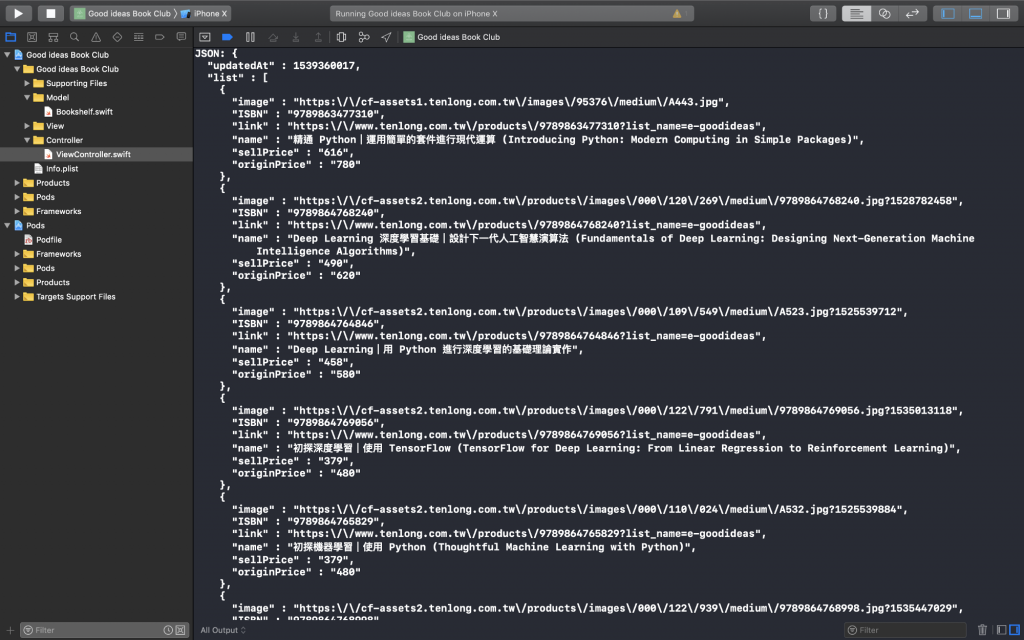Click the Step Into button

coord(296,37)
